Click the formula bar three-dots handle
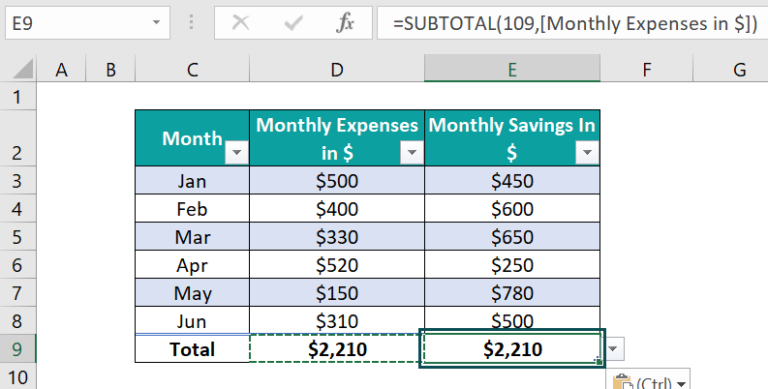The width and height of the screenshot is (768, 389). pyautogui.click(x=192, y=23)
